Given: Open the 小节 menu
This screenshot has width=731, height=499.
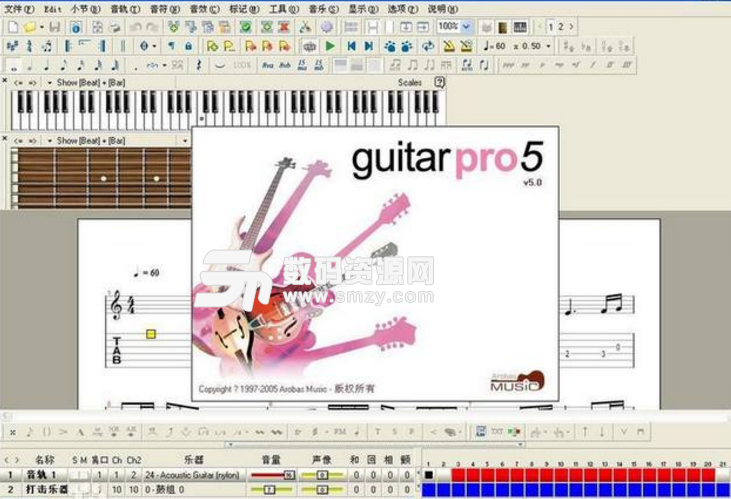Looking at the screenshot, I should 86,9.
